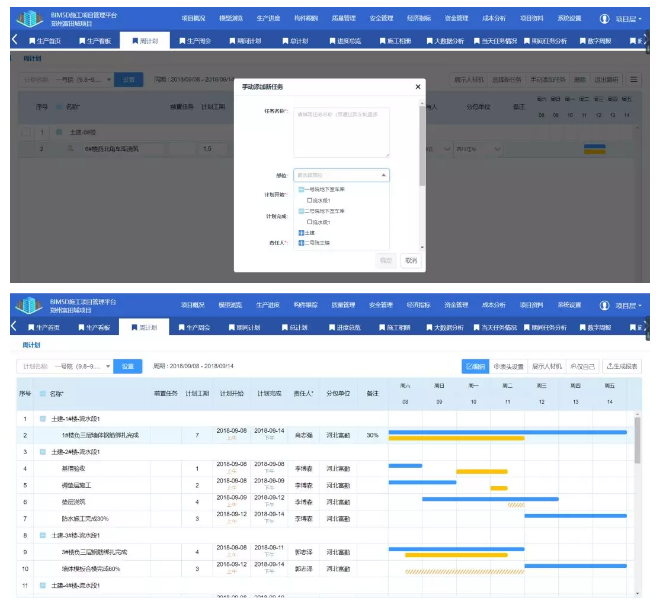Collapse the 土建-2#楼-流水段1 group row
Viewport: 656px width, 611px height.
pos(42,452)
